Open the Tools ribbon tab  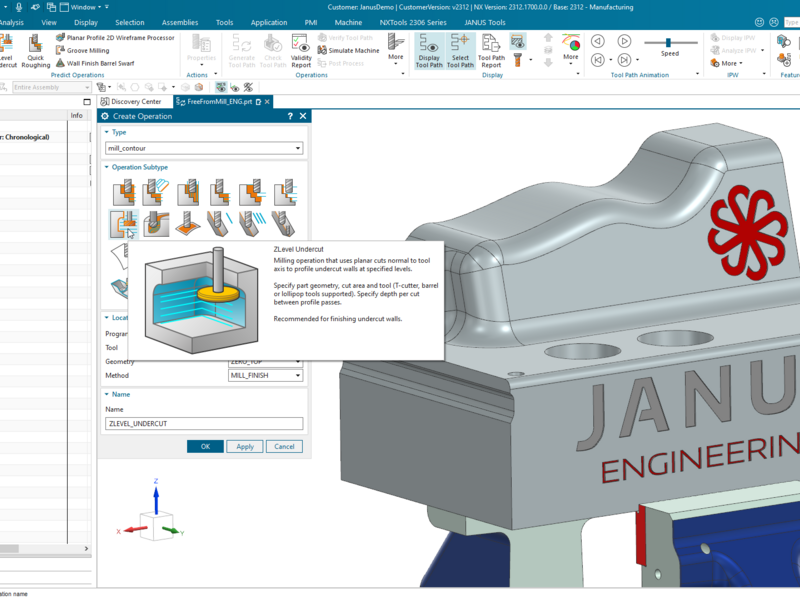pyautogui.click(x=224, y=22)
